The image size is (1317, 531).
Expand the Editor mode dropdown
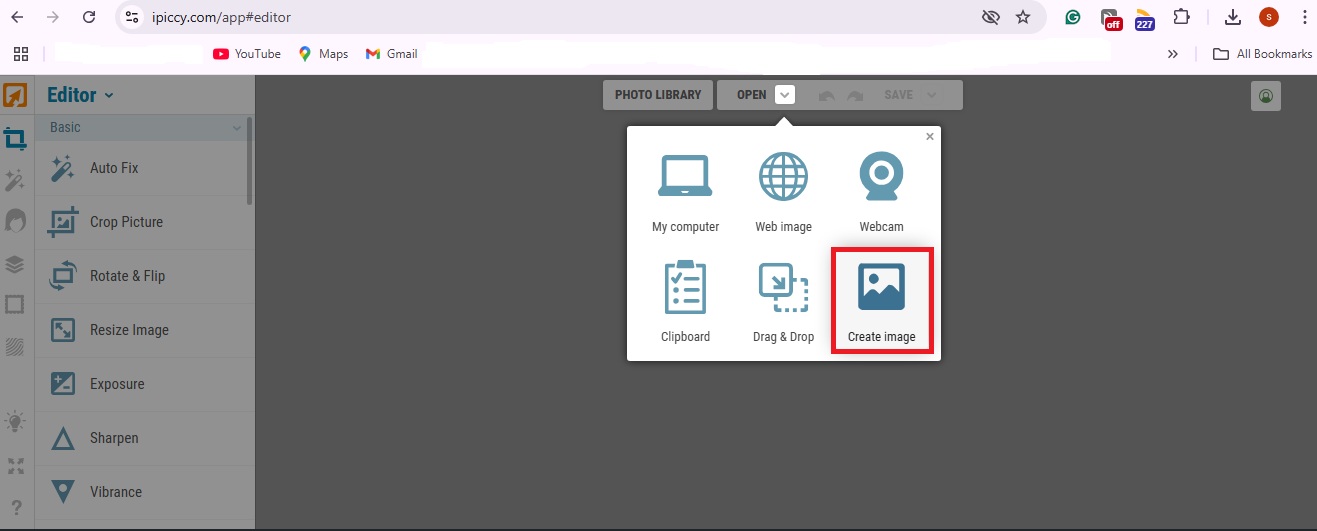[x=109, y=96]
